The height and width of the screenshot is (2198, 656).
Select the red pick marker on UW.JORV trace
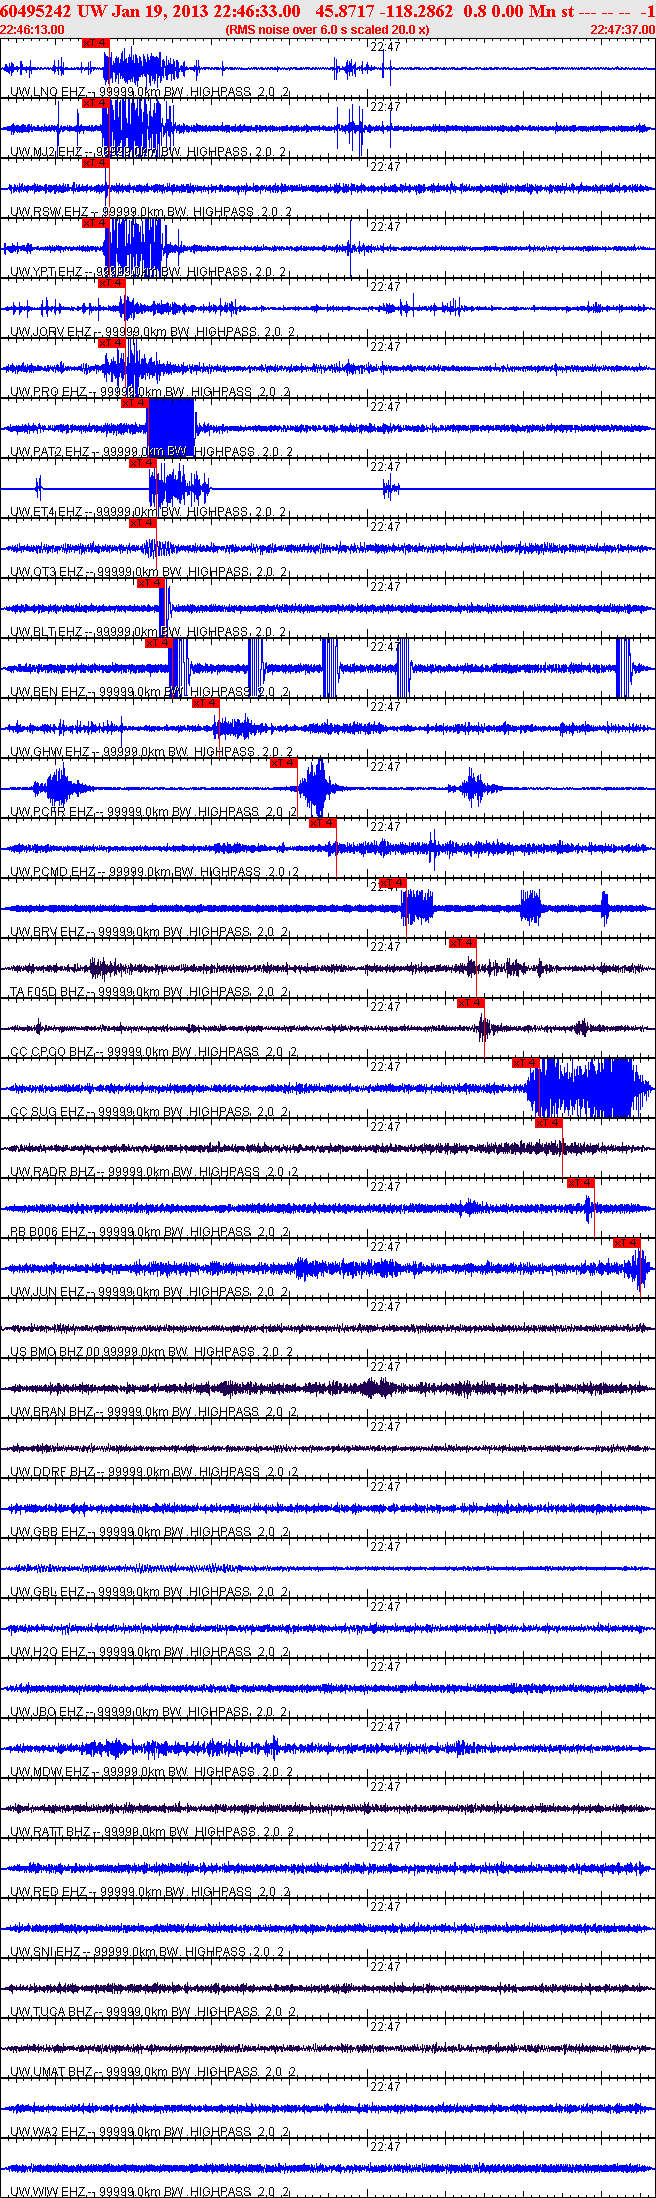[x=111, y=283]
